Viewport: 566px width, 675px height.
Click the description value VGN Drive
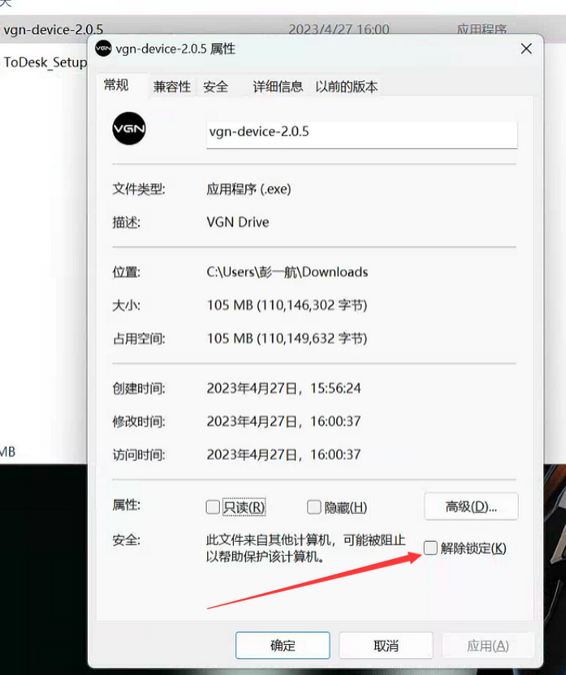pos(238,222)
